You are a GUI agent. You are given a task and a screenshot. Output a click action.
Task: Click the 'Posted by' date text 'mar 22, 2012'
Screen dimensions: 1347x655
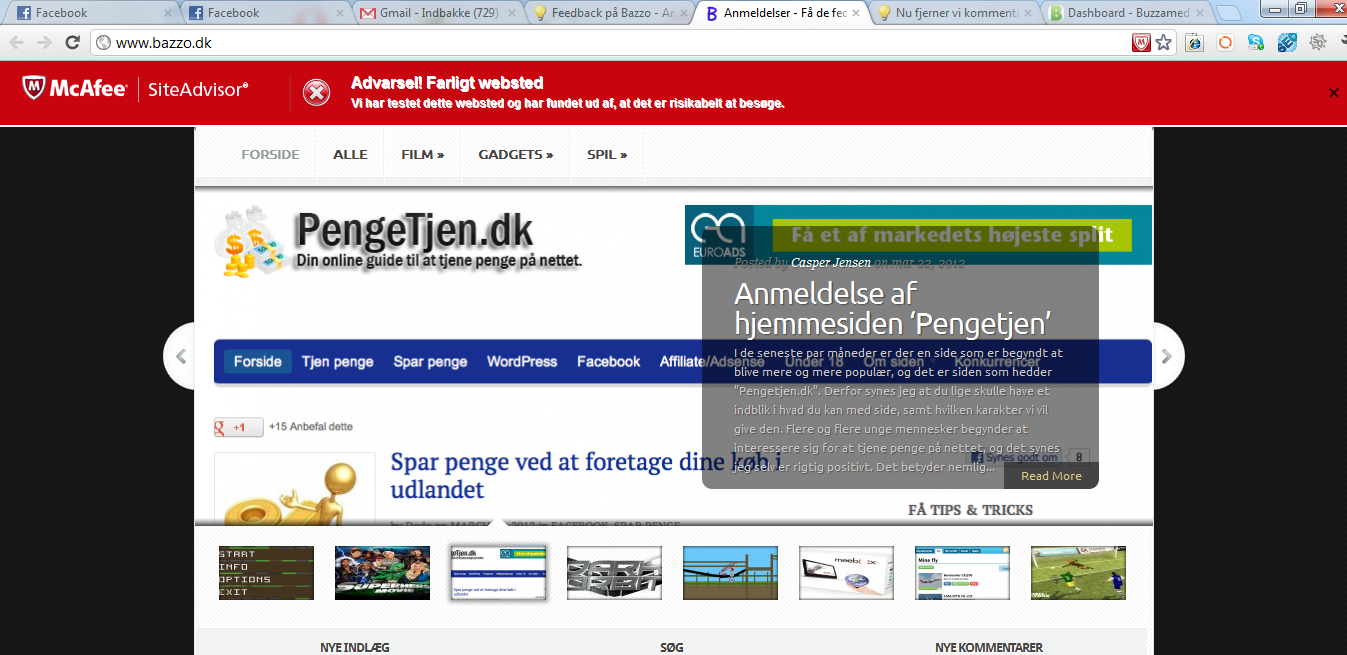point(928,263)
